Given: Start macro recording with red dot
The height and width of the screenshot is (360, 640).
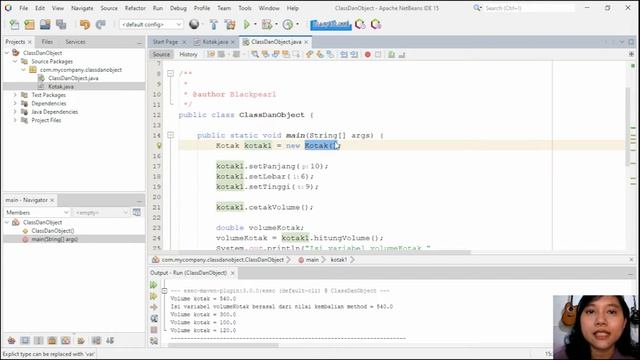Looking at the screenshot, I should coord(368,54).
